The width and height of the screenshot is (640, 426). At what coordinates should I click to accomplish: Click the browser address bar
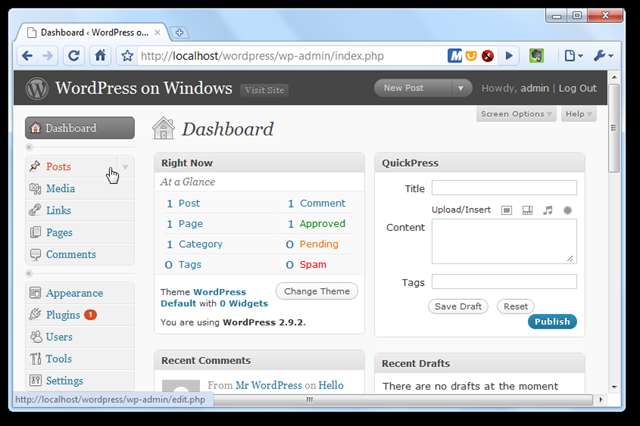tap(291, 55)
